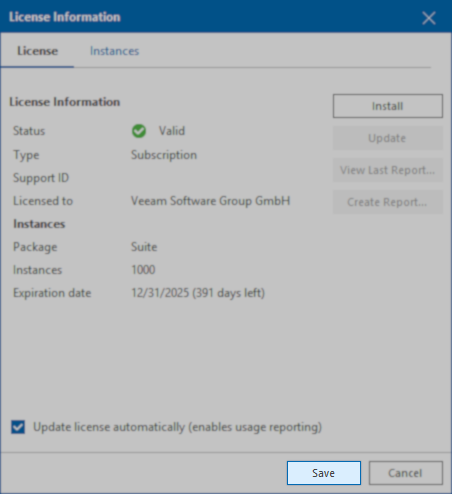452x494 pixels.
Task: Click 'Update license automatically' label text
Action: tap(177, 427)
